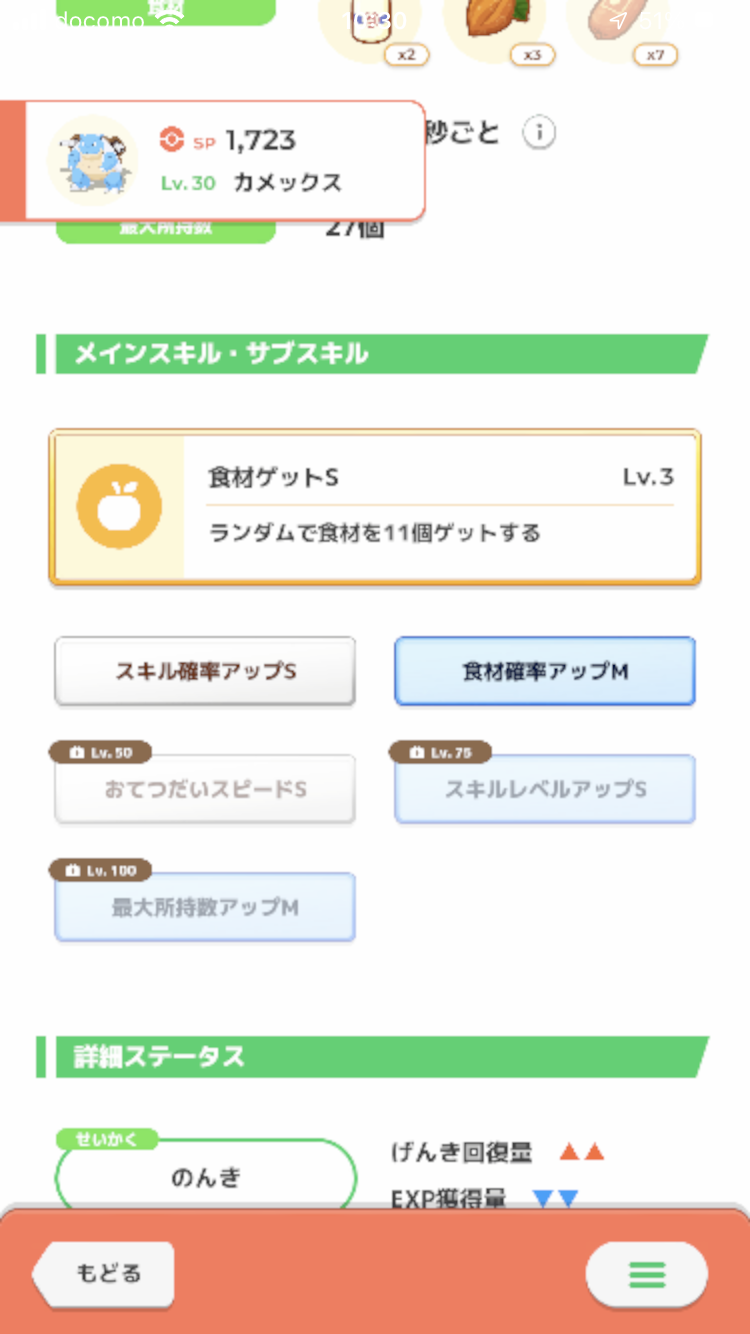Tap locked おてつだいスピードS skill
The height and width of the screenshot is (1334, 750).
tap(205, 790)
